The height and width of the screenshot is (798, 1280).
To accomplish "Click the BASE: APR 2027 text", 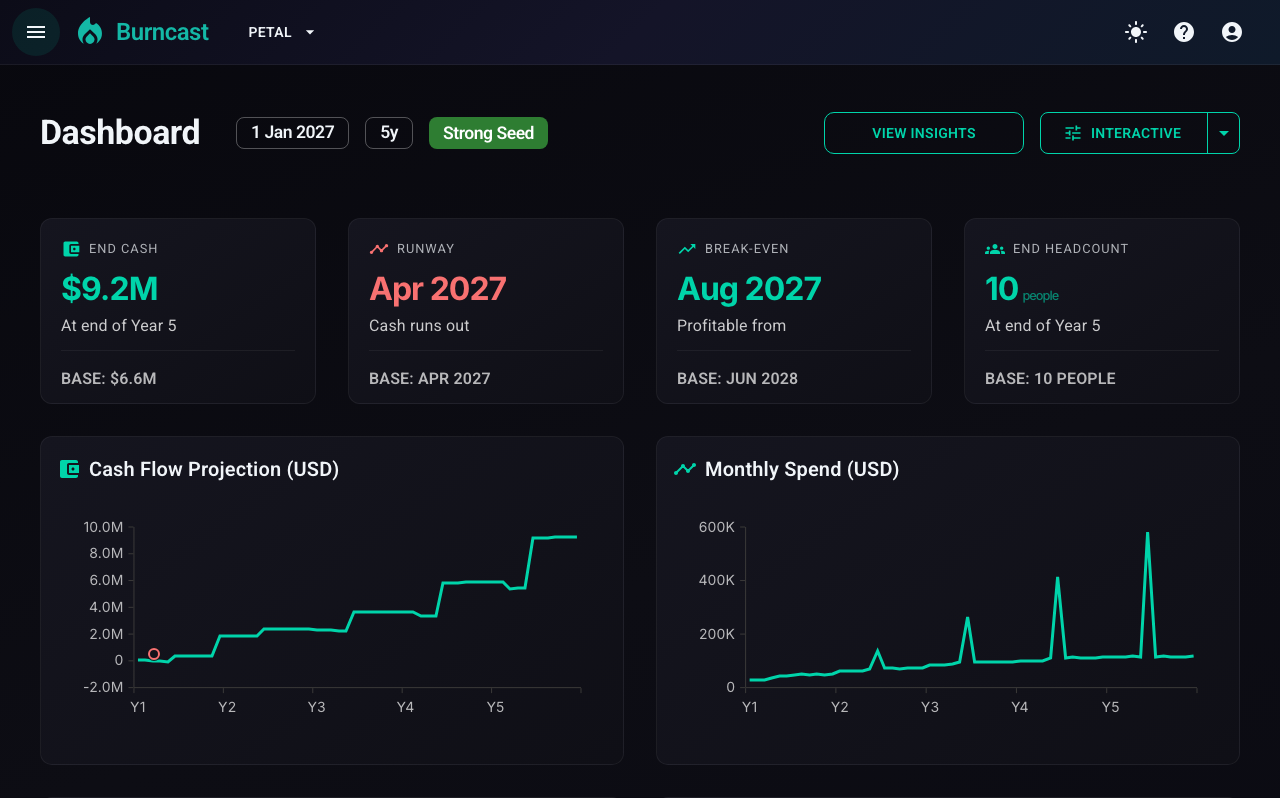I will tap(430, 379).
